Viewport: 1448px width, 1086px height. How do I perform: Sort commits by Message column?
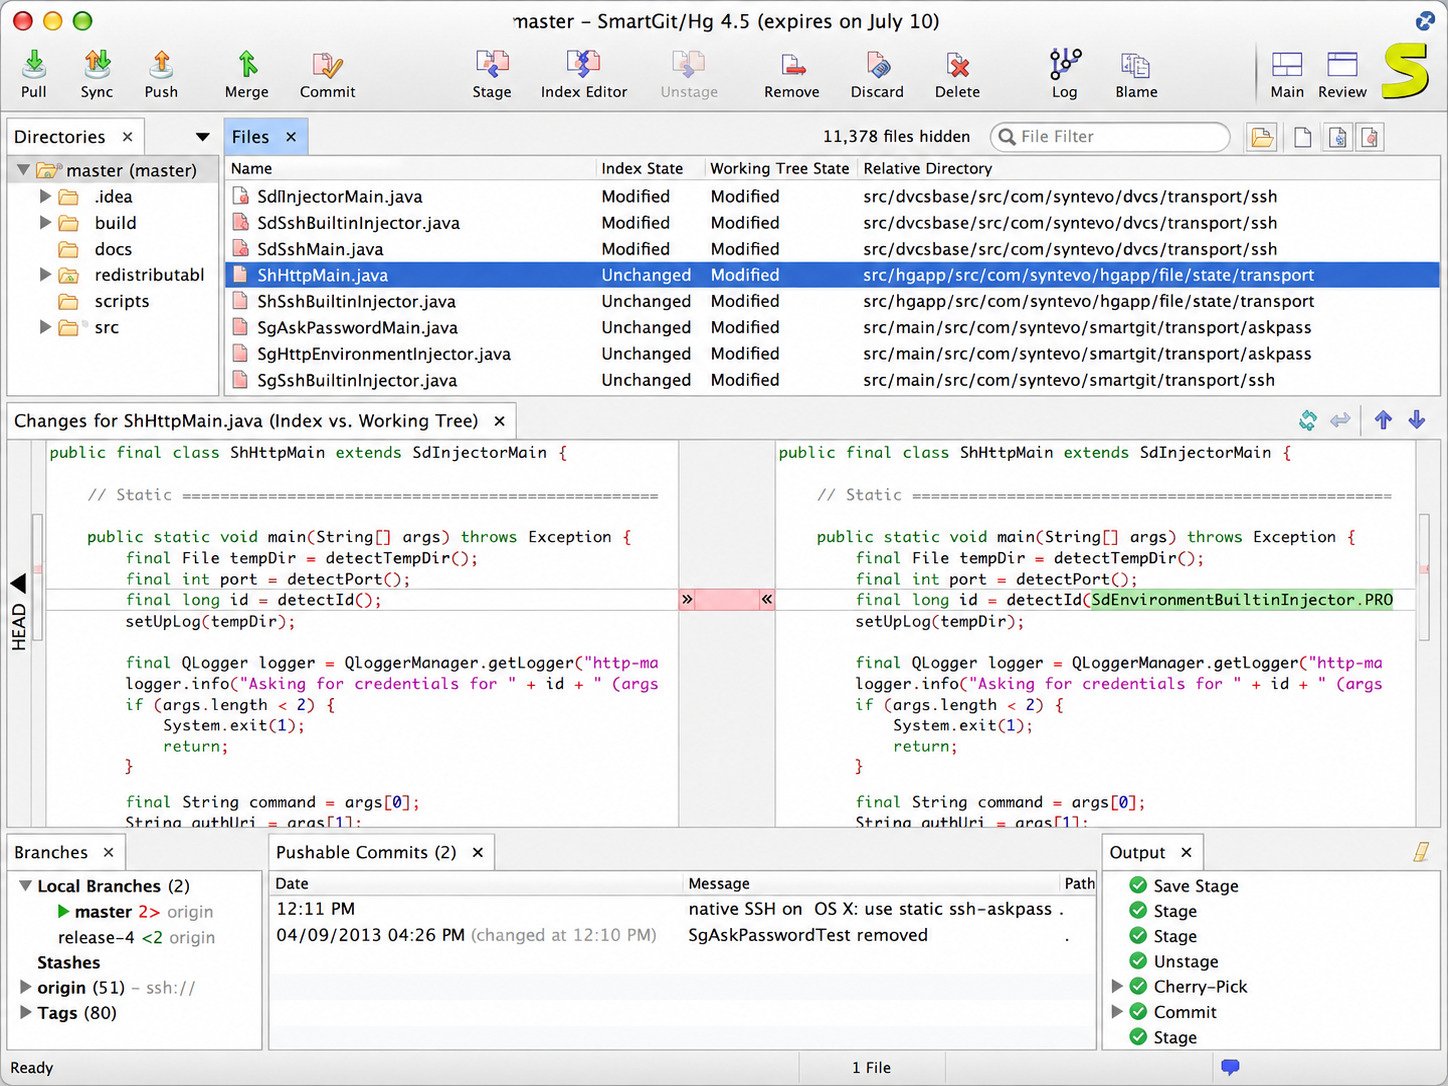point(870,884)
